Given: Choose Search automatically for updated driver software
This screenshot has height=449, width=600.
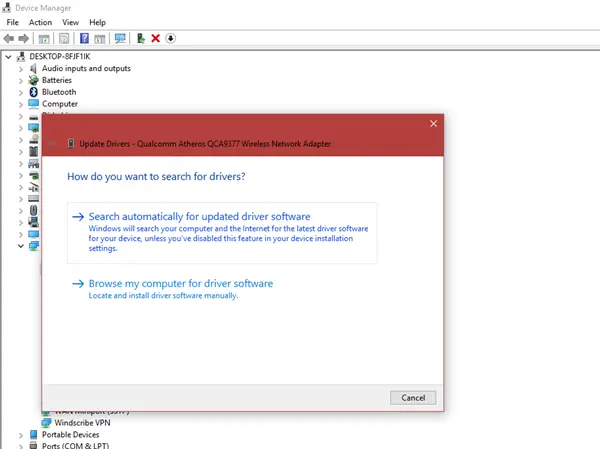Looking at the screenshot, I should (222, 233).
